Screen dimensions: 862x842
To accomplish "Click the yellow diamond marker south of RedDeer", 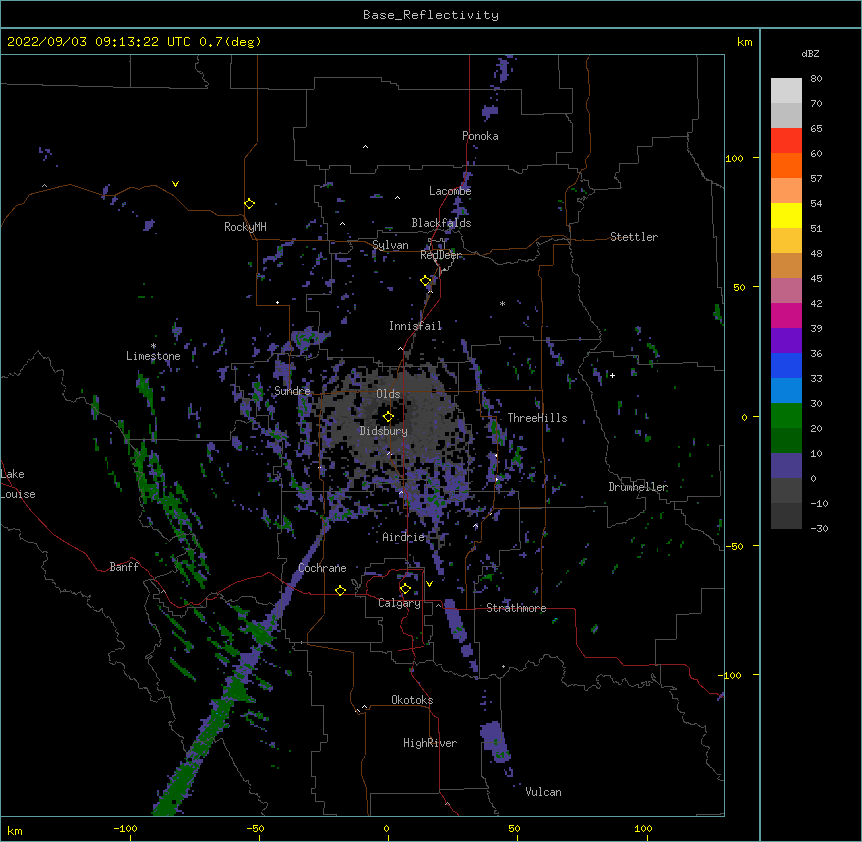I will point(426,281).
